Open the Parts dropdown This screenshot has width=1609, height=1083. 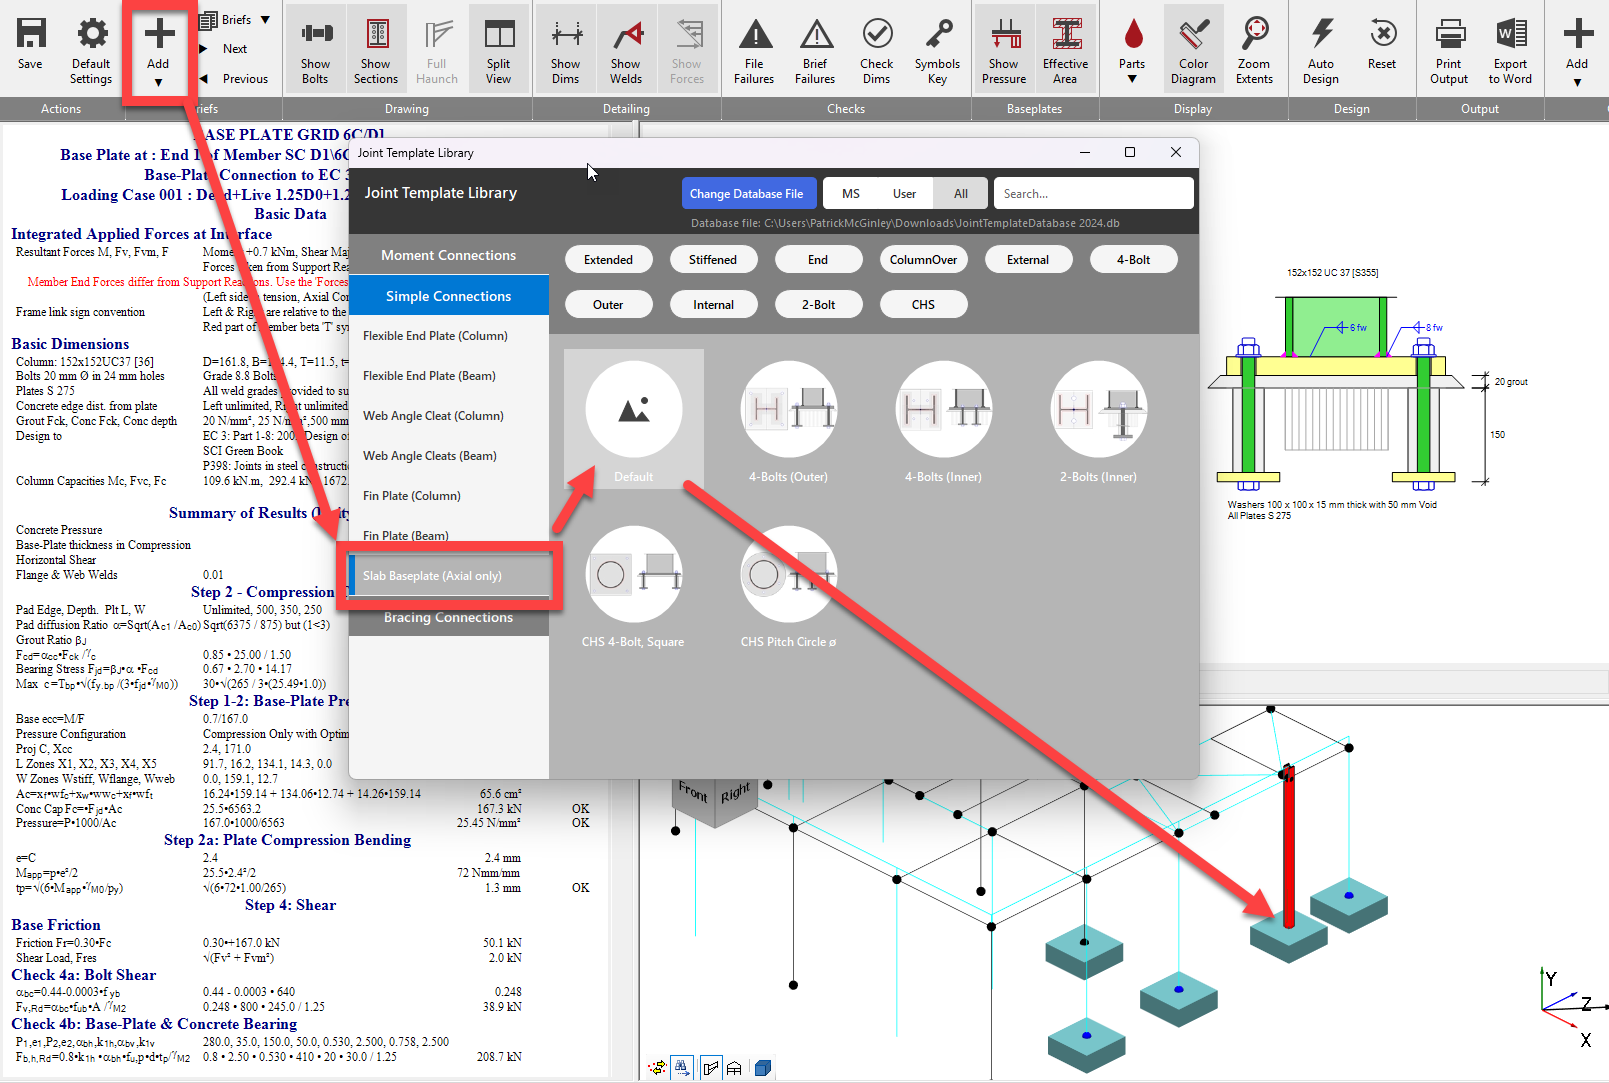tap(1132, 50)
